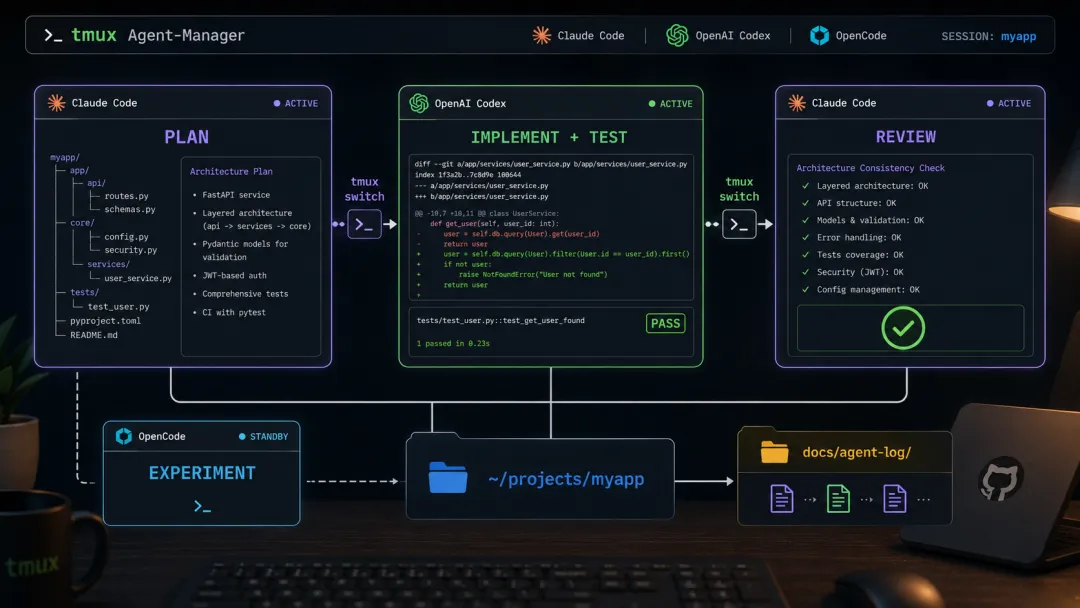
Task: Click the tmux switch terminal icon before REVIEW
Action: (739, 224)
